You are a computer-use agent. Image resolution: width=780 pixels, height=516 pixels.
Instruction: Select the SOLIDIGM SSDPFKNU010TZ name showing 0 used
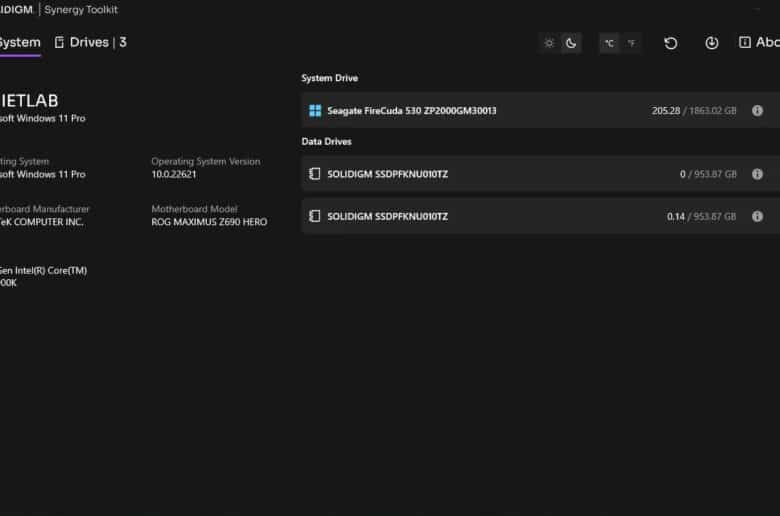click(x=388, y=174)
